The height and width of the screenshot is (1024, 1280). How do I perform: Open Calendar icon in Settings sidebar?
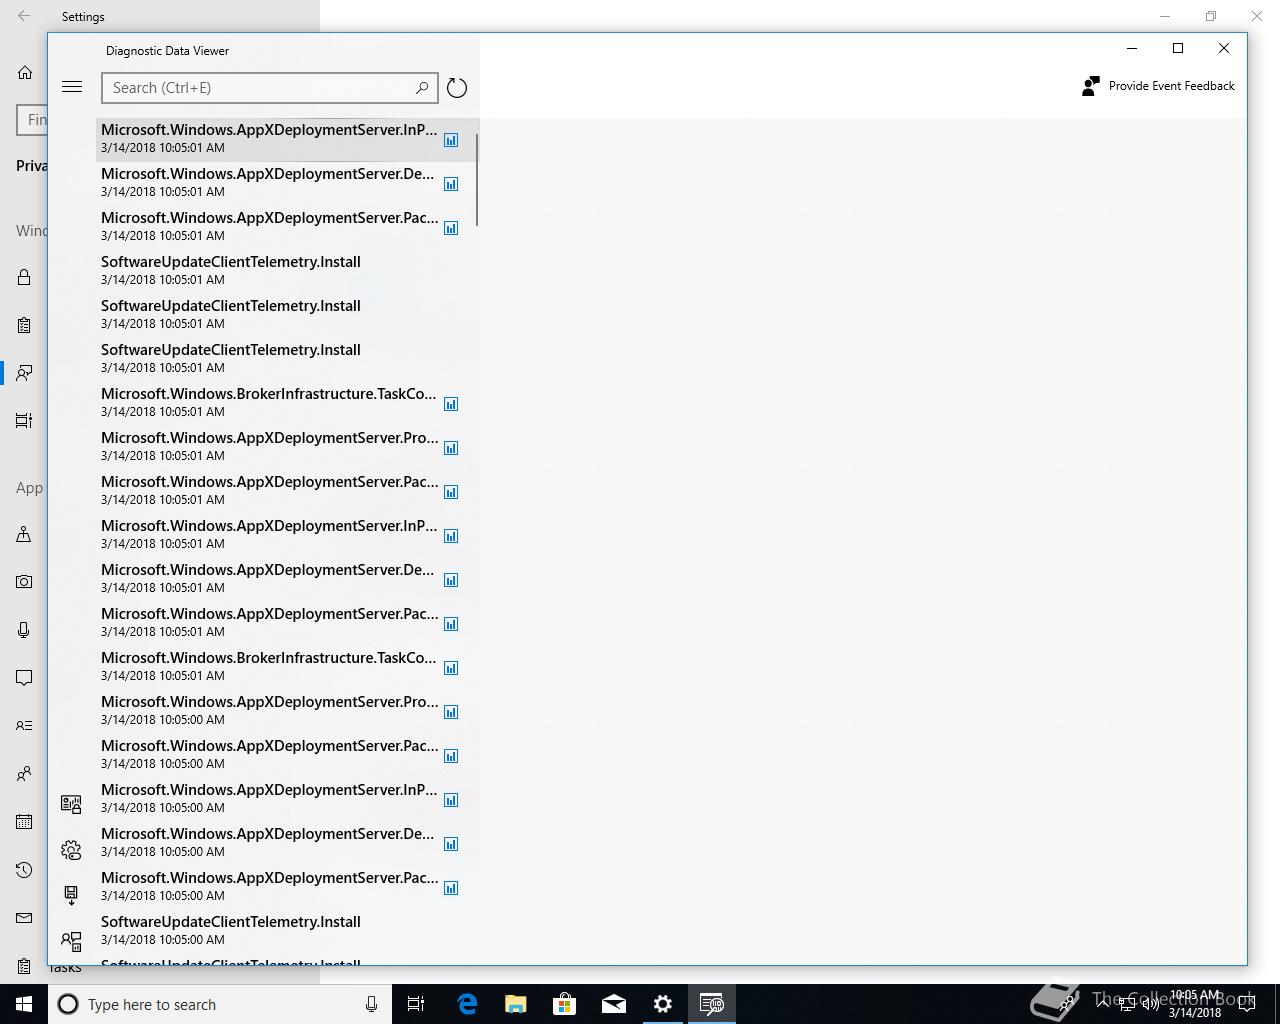tap(24, 822)
